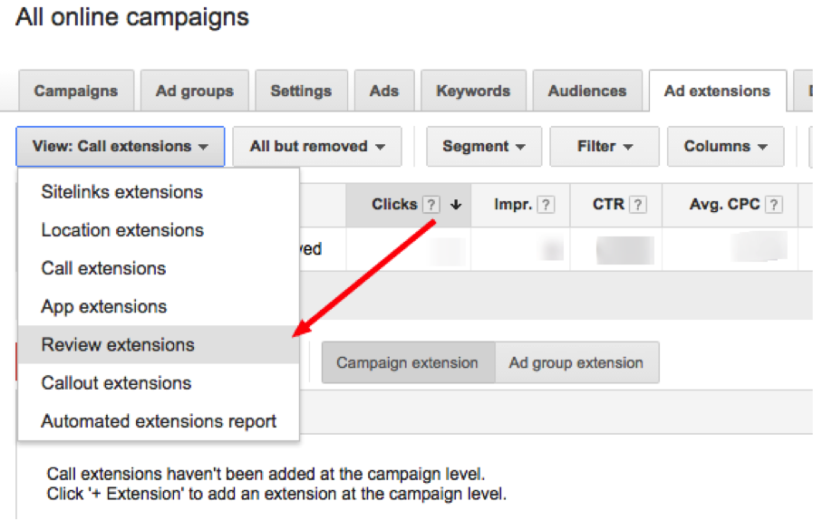This screenshot has height=520, width=813.
Task: Pick App extensions from the dropdown
Action: 104,307
